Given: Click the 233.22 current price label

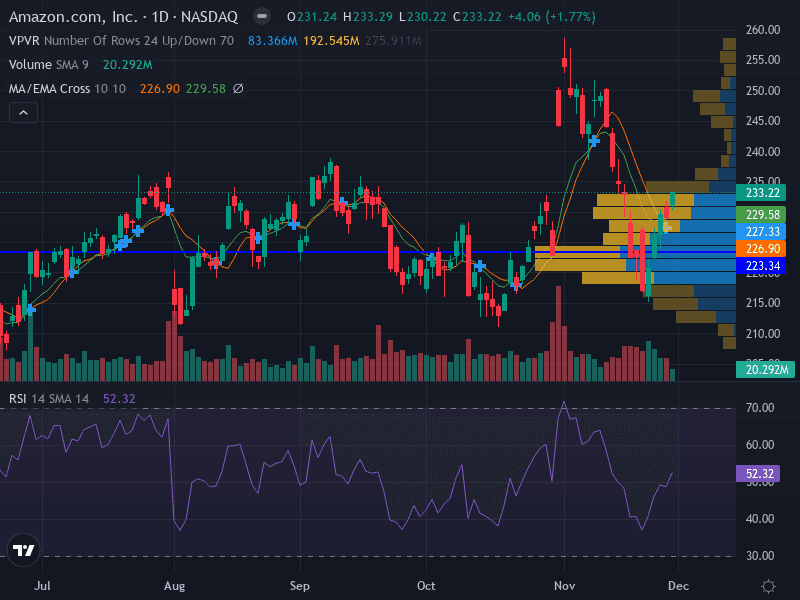Looking at the screenshot, I should tap(762, 193).
